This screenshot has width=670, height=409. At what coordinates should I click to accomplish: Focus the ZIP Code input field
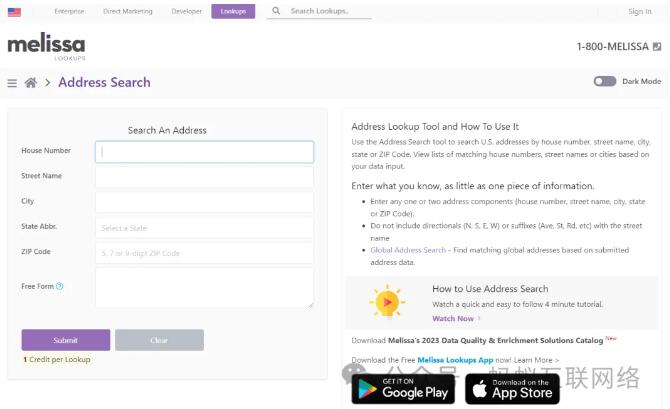click(x=204, y=253)
